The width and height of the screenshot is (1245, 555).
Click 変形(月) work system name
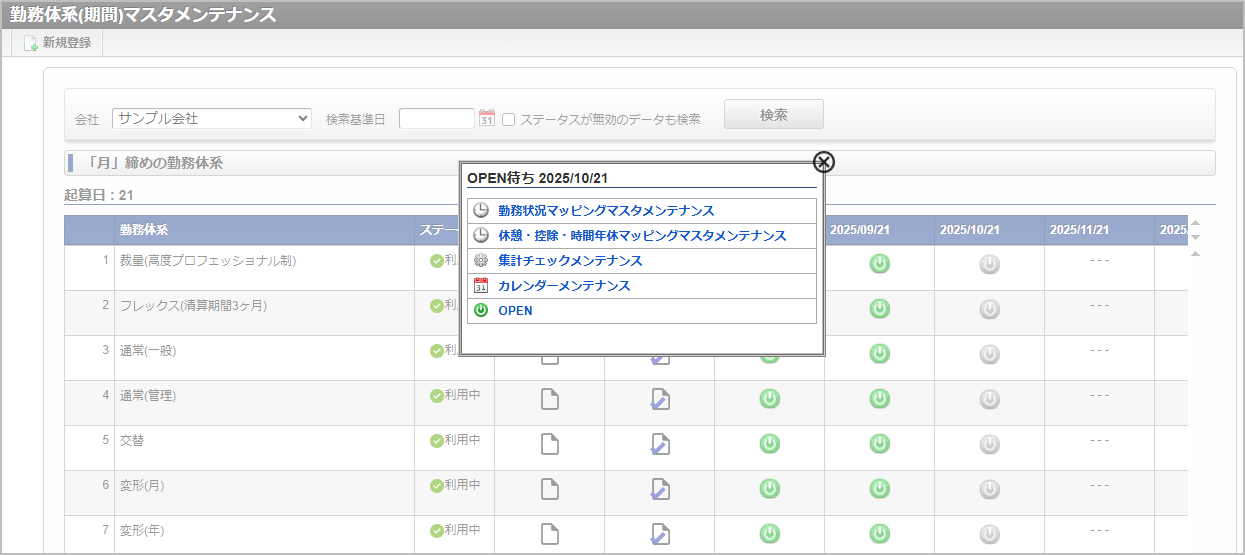tap(140, 485)
